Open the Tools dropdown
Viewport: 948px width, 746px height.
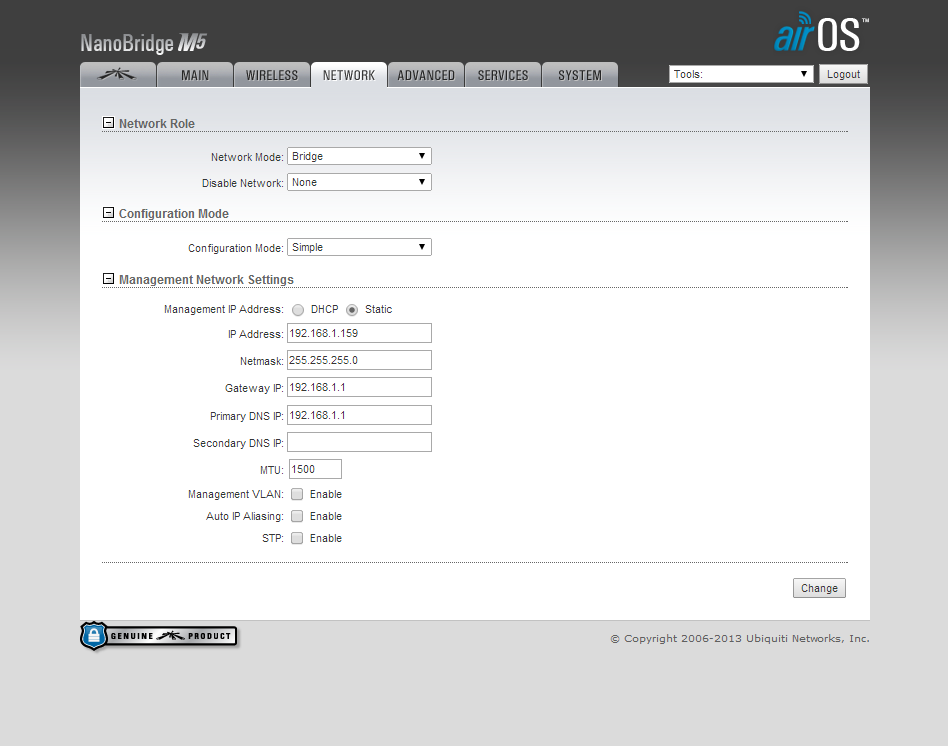tap(741, 74)
